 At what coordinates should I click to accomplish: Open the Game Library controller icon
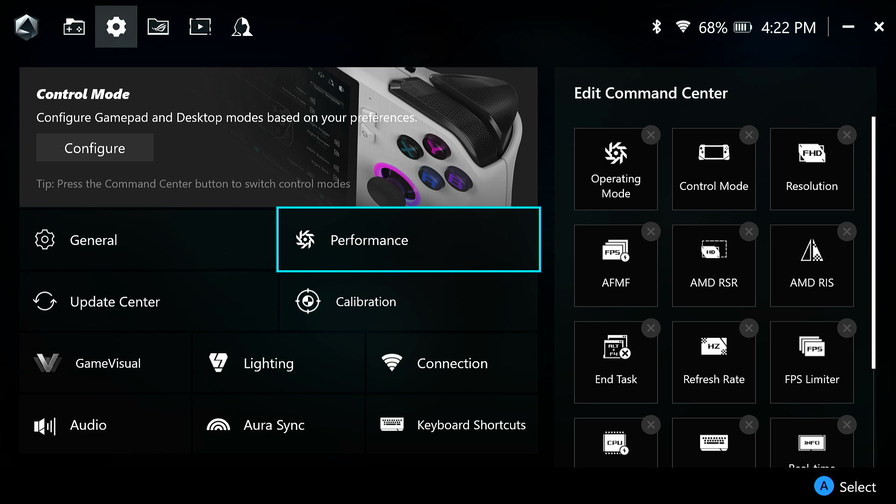click(x=74, y=27)
